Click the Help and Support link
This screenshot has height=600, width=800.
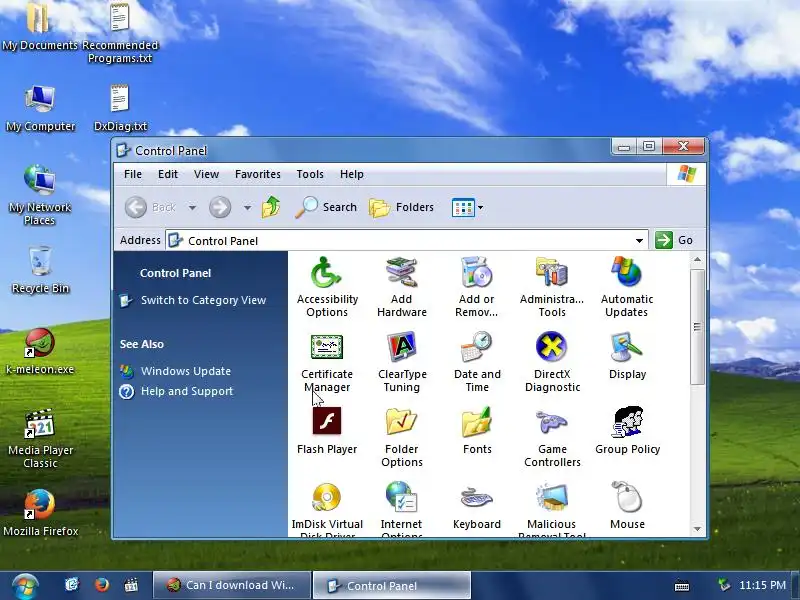[187, 391]
